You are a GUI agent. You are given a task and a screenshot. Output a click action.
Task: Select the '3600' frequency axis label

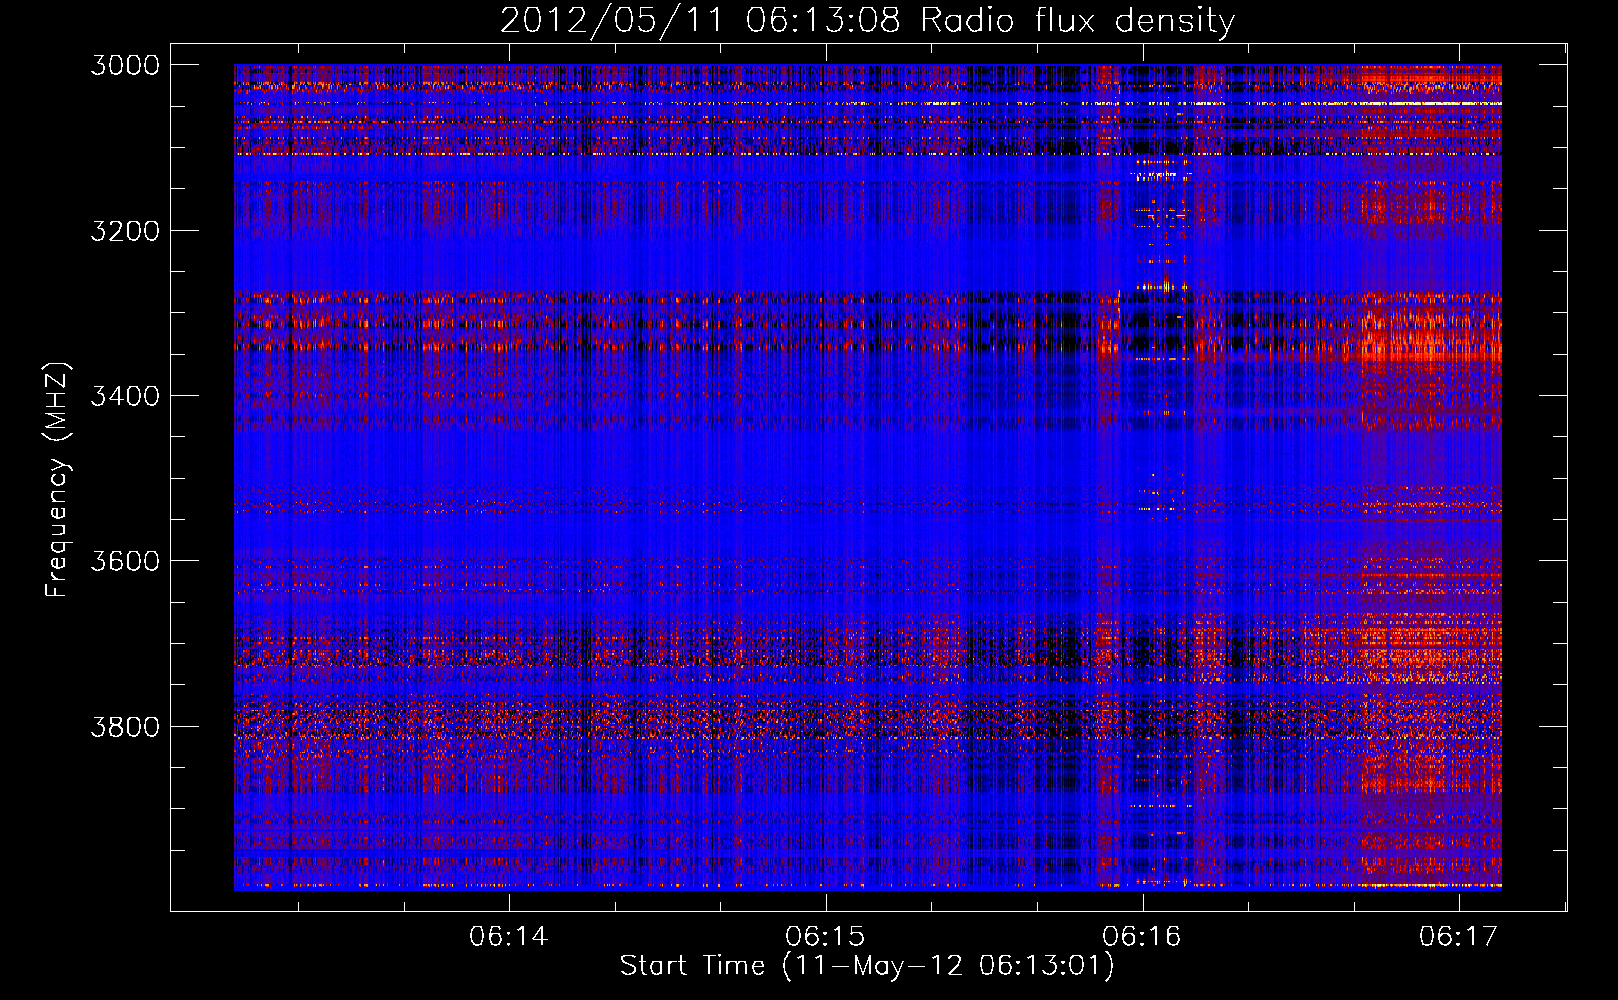(x=125, y=561)
